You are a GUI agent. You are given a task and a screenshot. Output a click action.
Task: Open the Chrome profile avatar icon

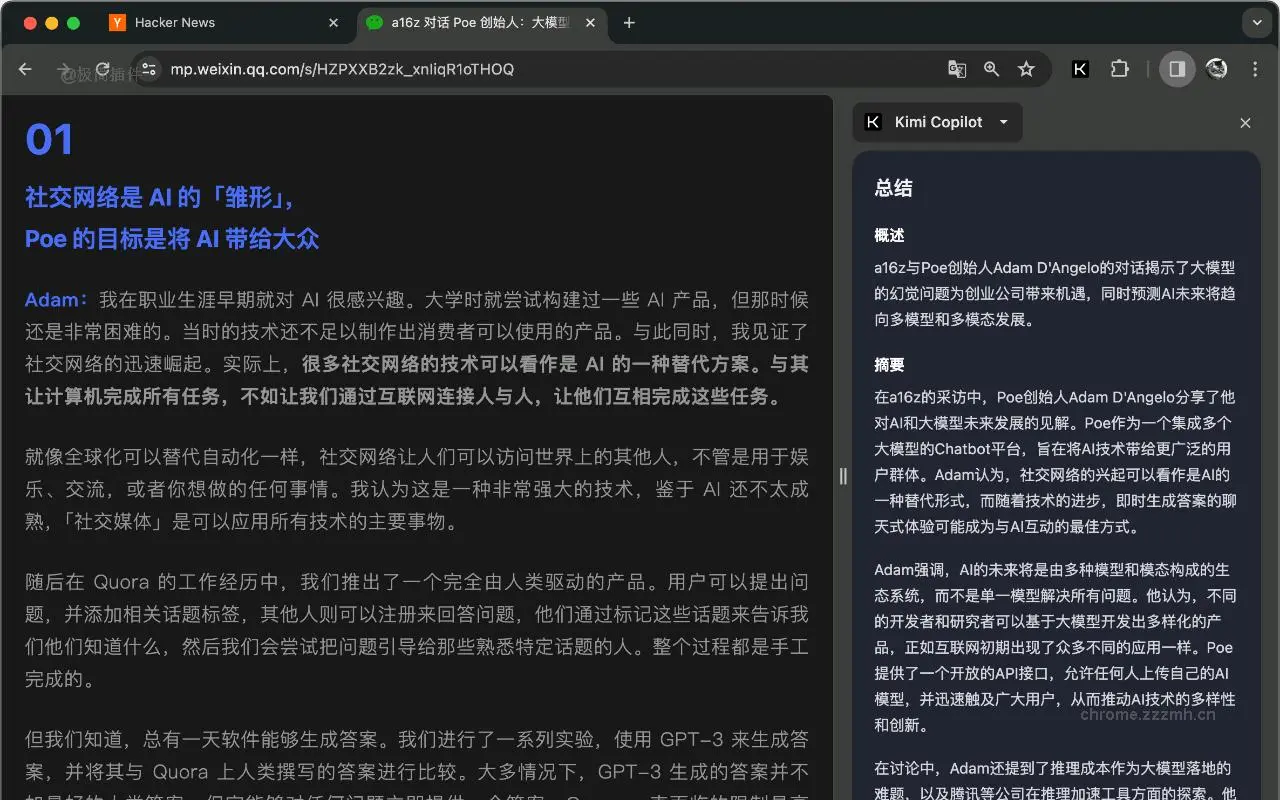click(x=1216, y=69)
